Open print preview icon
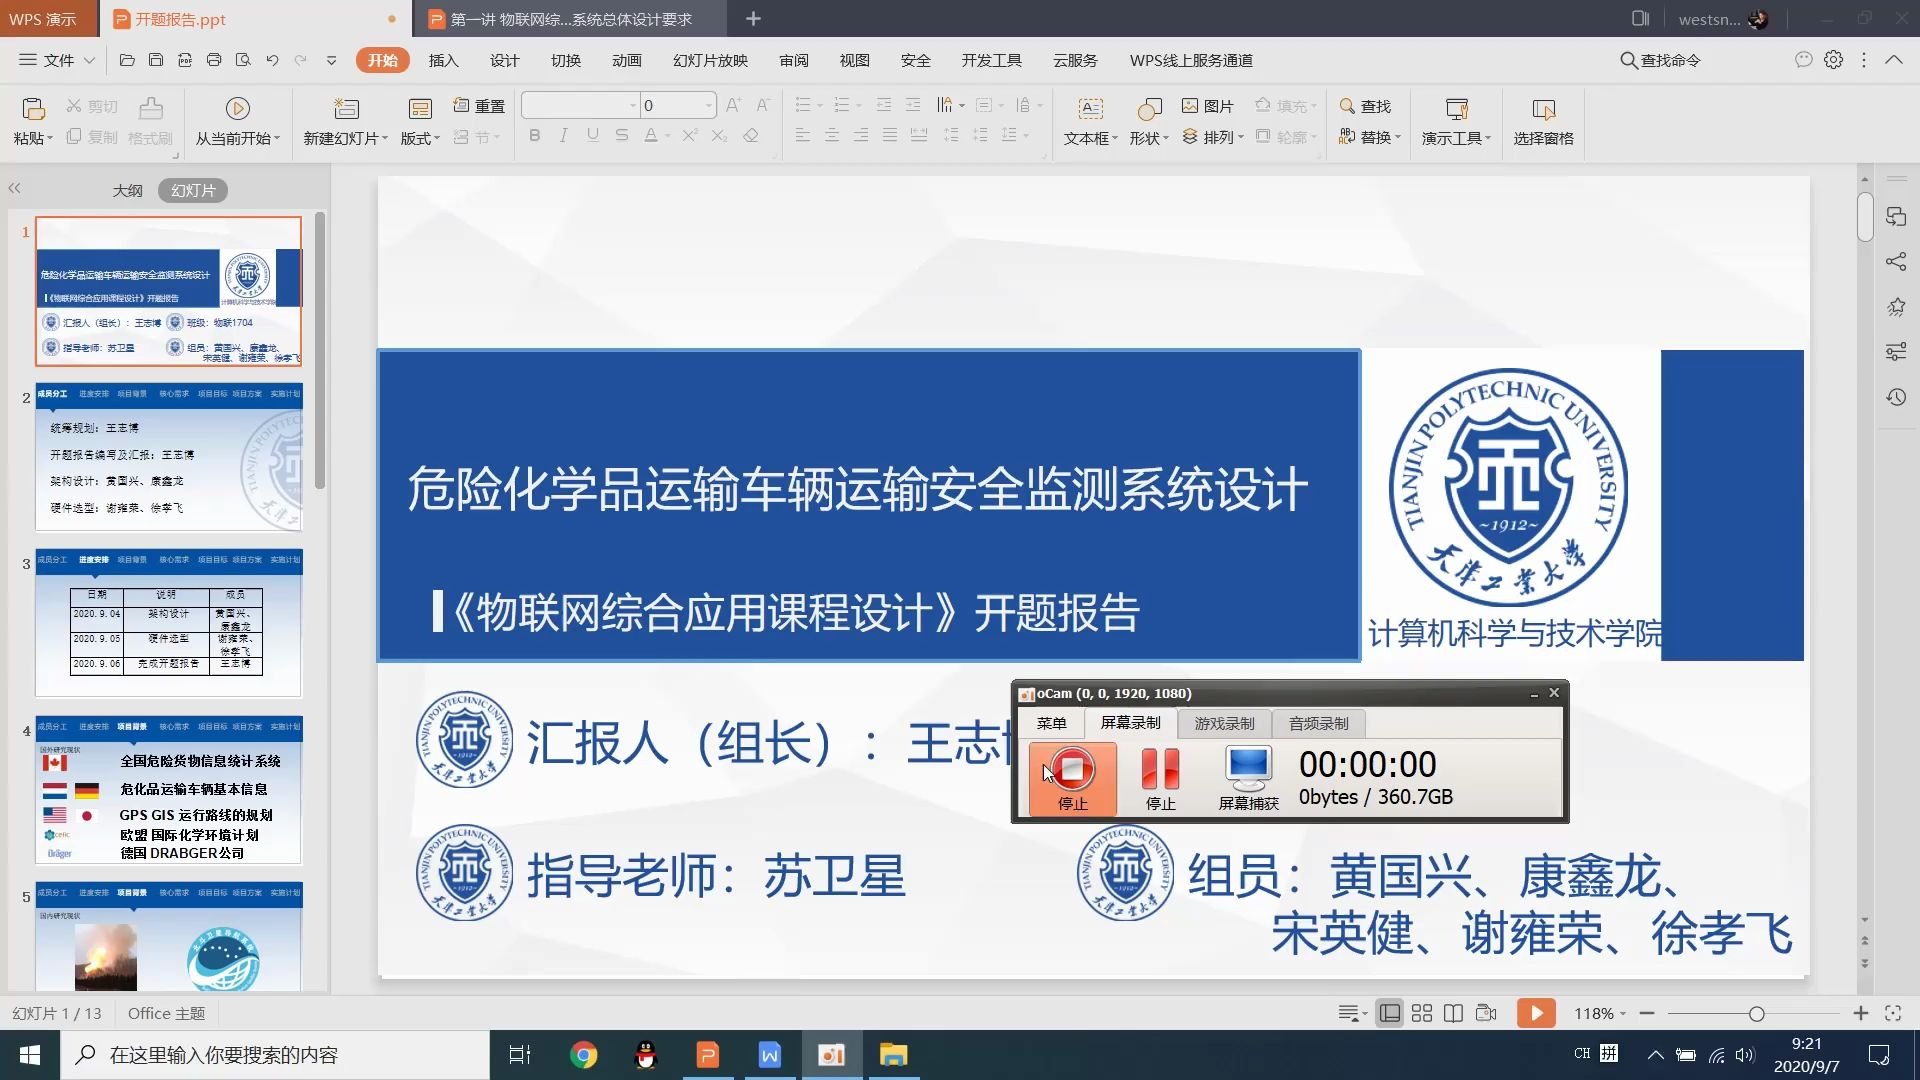1920x1080 pixels. 243,60
